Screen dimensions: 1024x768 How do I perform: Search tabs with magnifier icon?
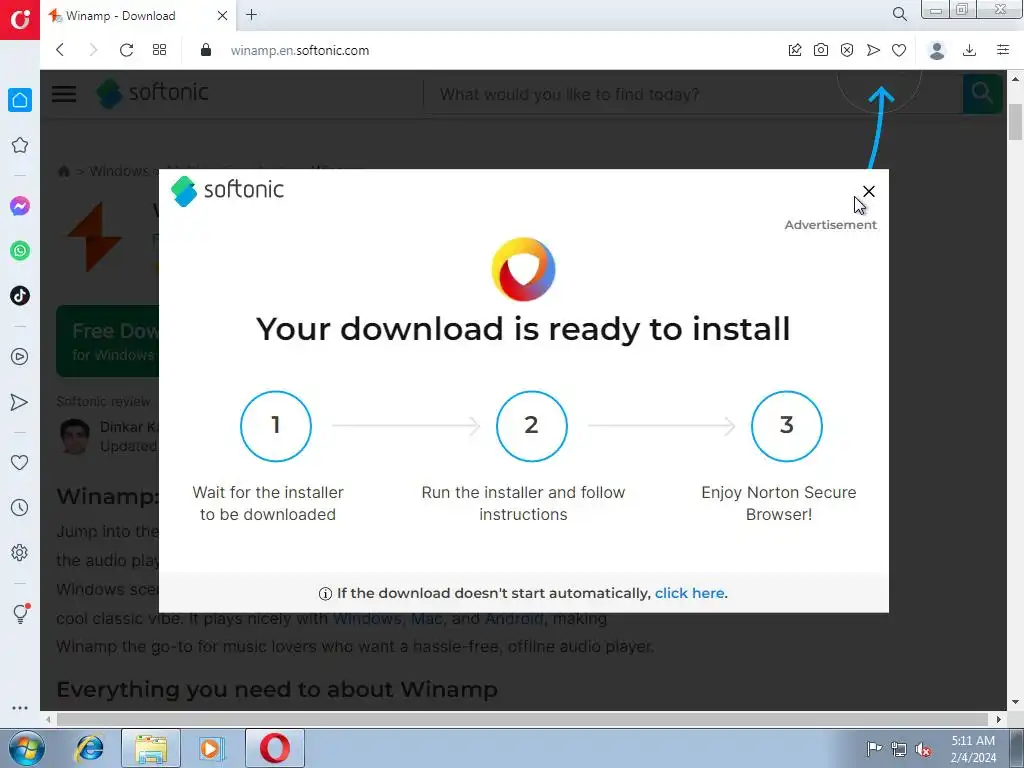(900, 14)
